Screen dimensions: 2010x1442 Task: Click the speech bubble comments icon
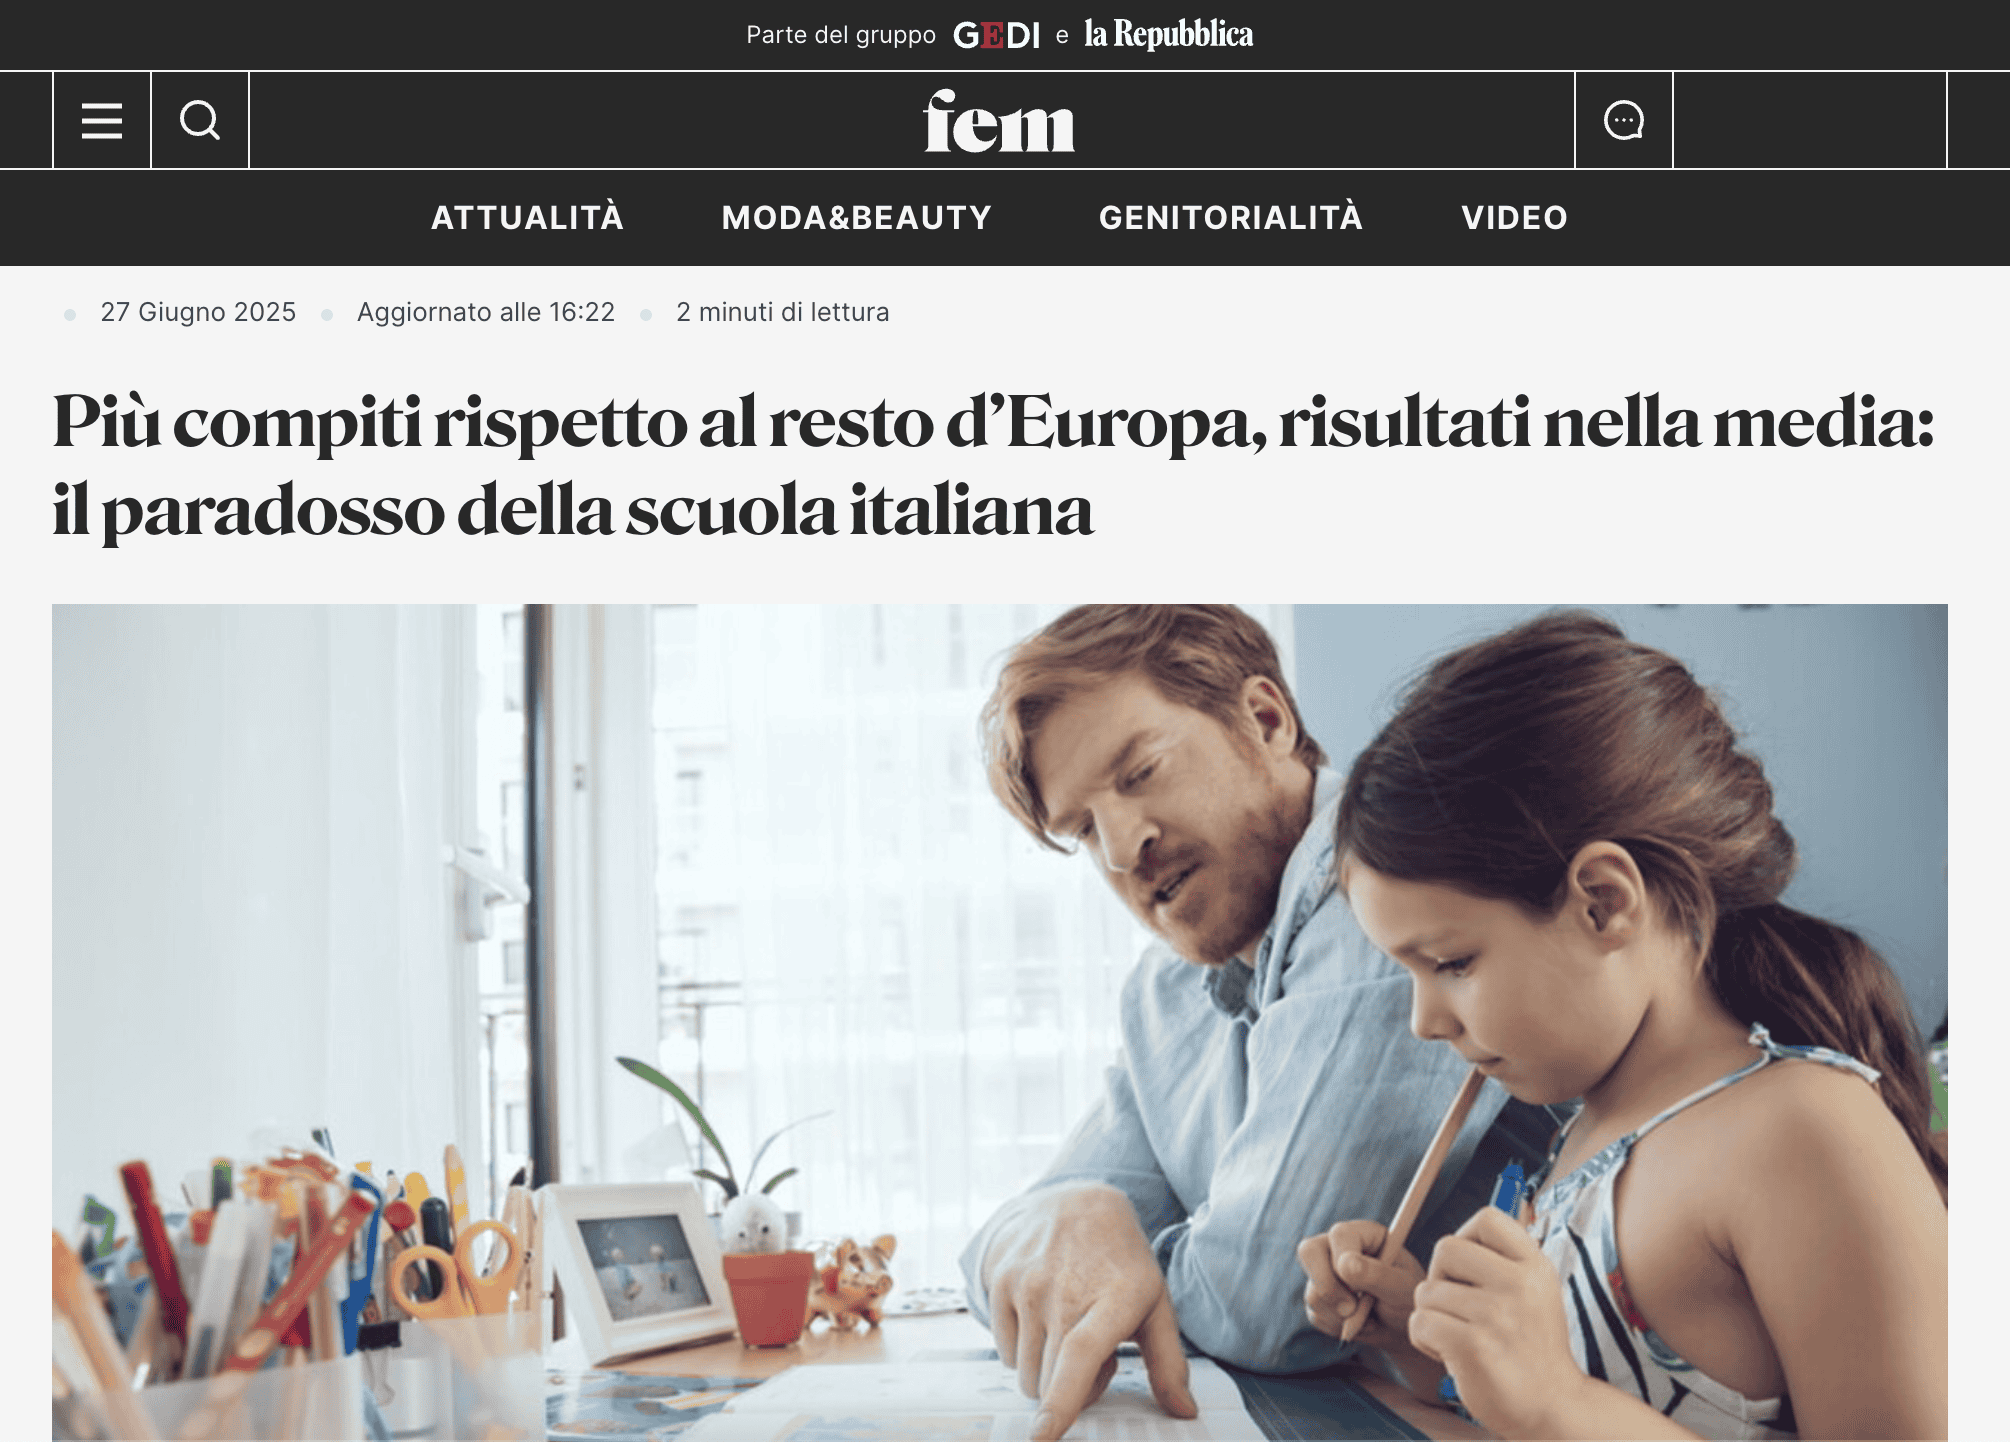(1624, 120)
